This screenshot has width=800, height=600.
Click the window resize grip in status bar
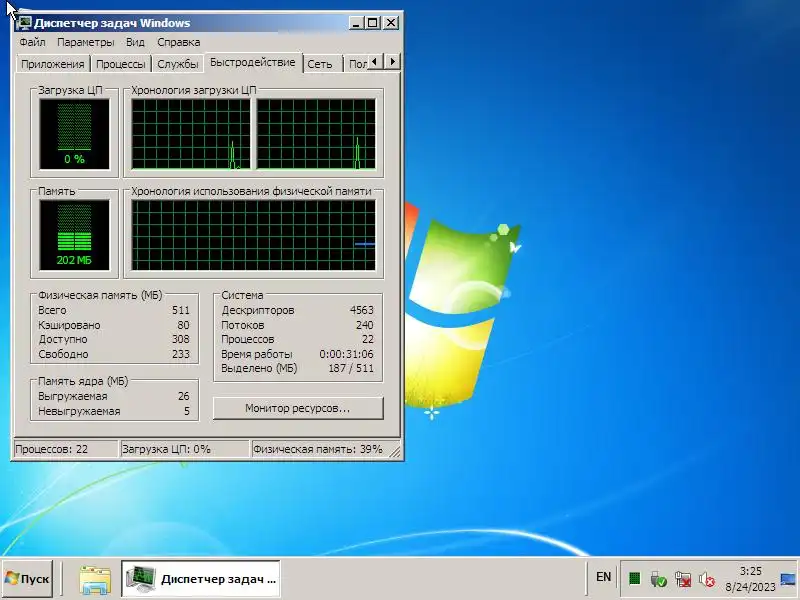pos(395,452)
